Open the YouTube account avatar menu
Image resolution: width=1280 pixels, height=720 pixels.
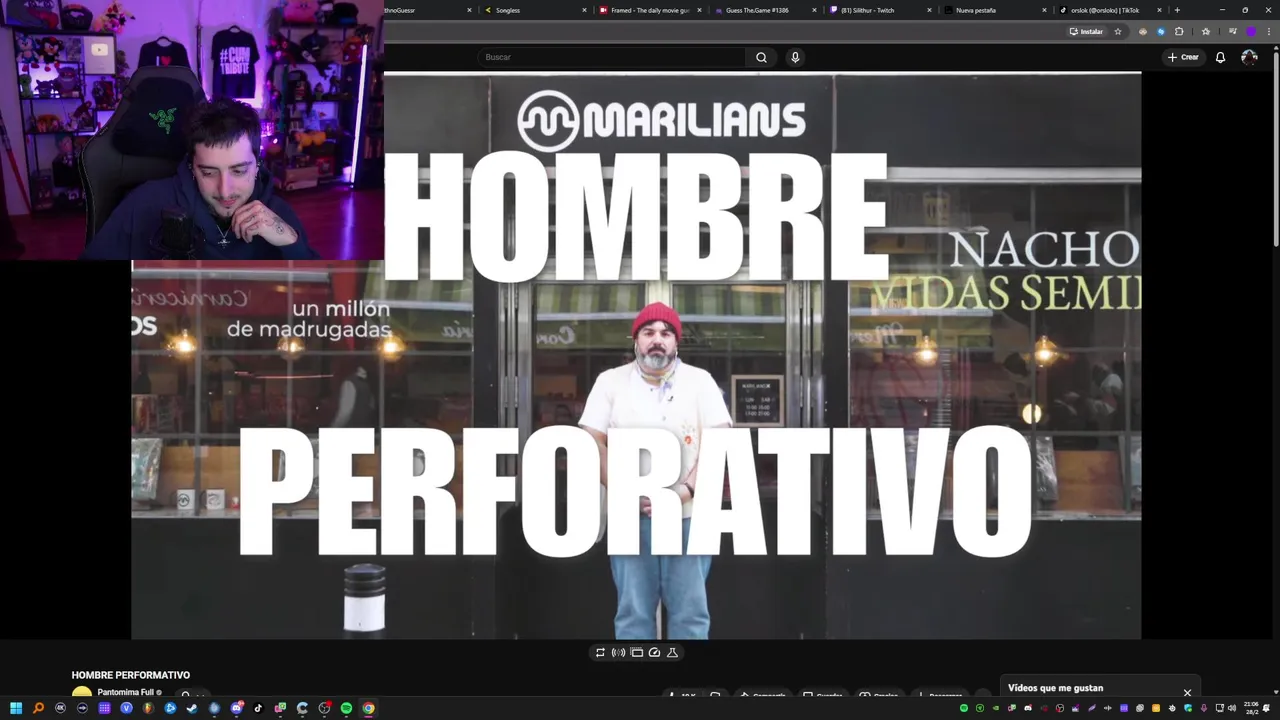[1249, 57]
